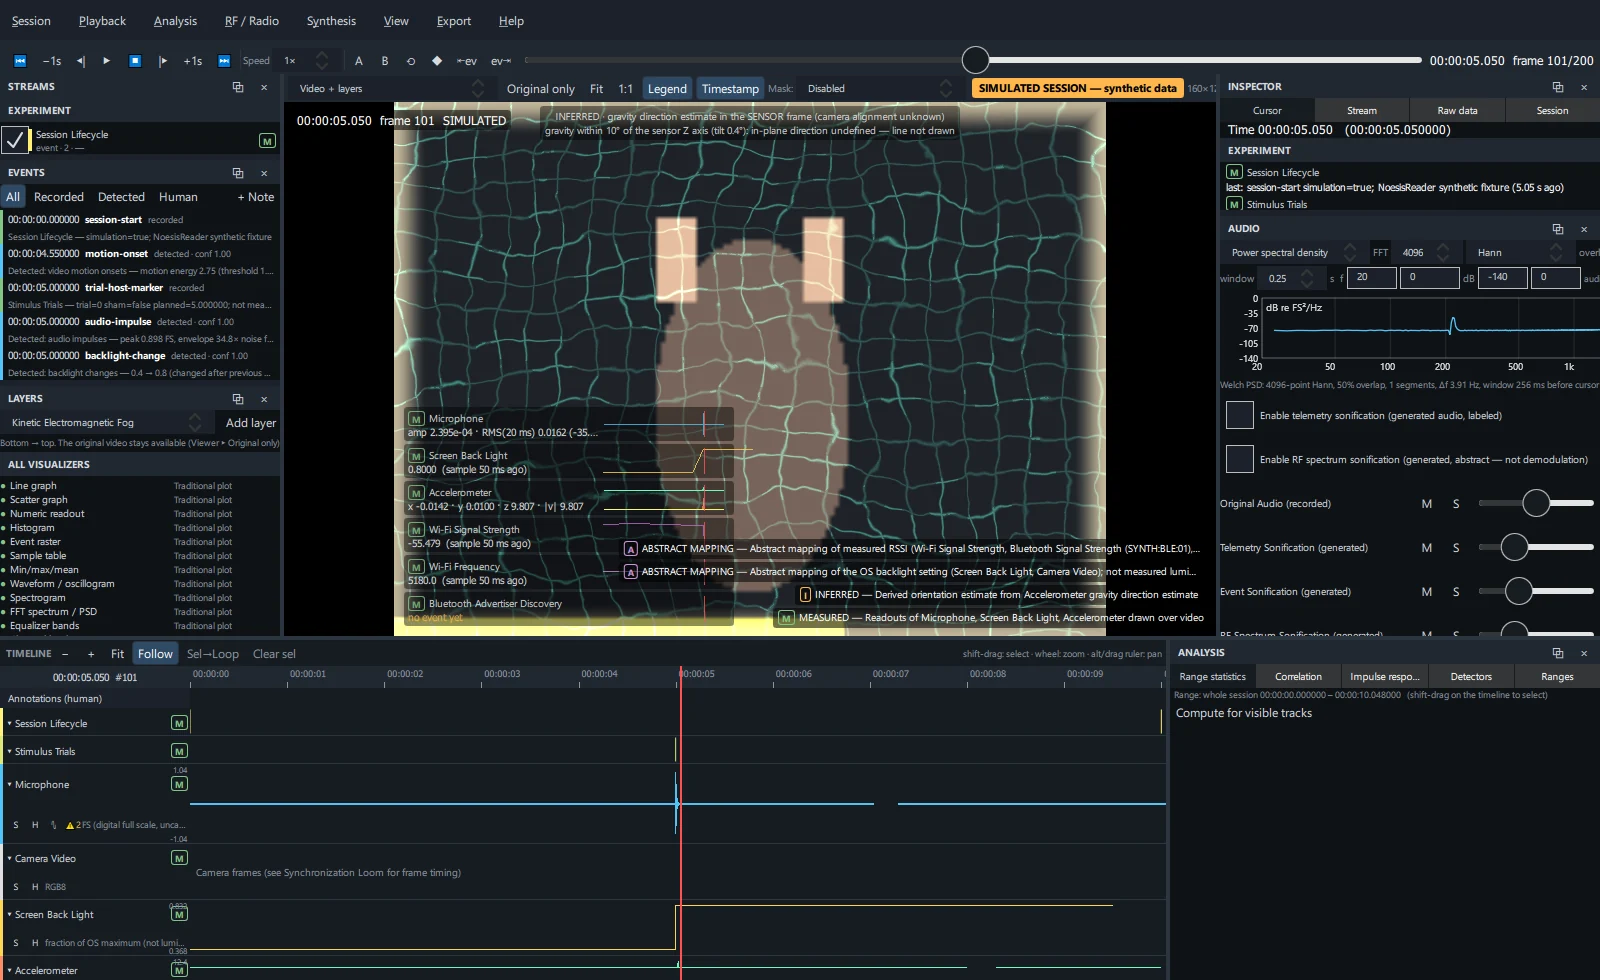The height and width of the screenshot is (980, 1600).
Task: Toggle the Legend overlay
Action: point(667,89)
